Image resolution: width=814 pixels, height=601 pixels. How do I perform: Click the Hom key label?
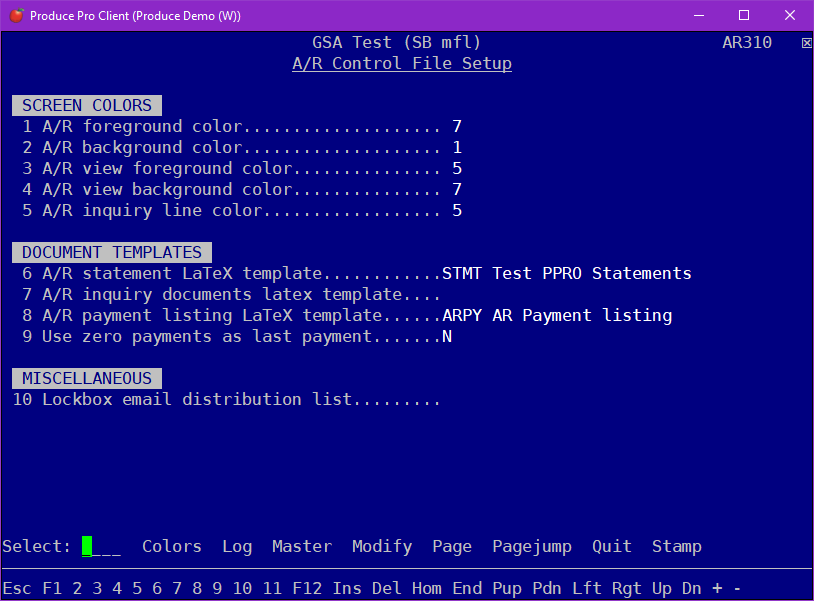(427, 589)
